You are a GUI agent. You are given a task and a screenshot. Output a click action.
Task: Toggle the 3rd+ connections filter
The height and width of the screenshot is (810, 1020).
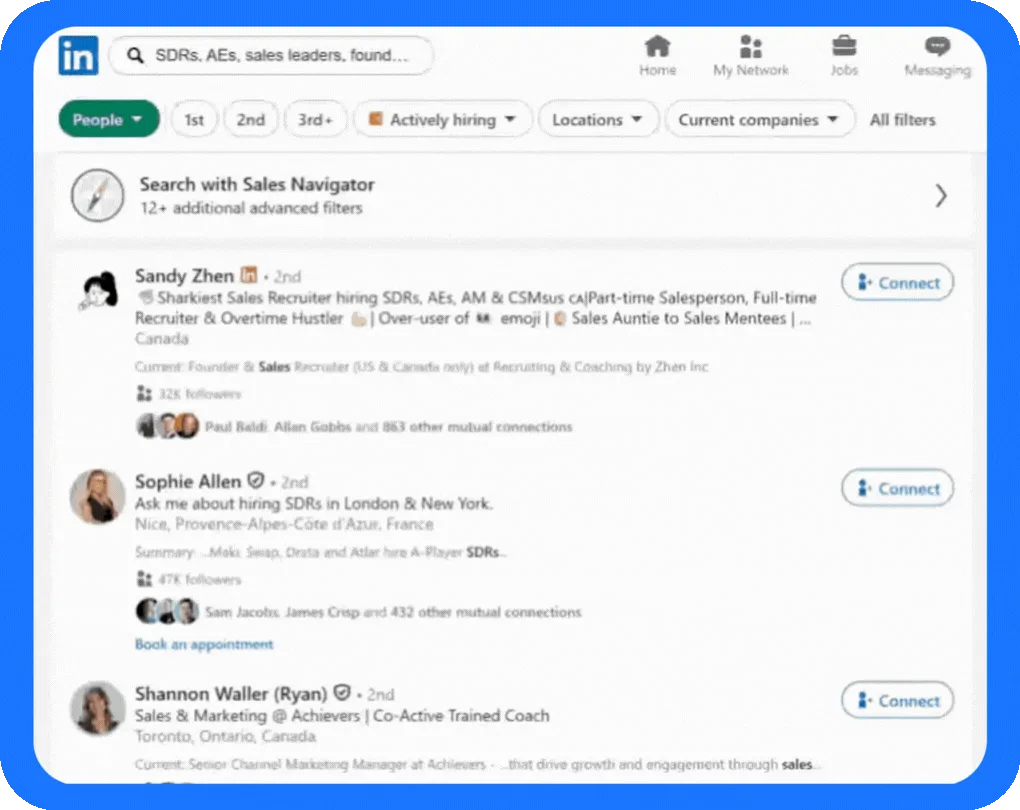[x=315, y=118]
